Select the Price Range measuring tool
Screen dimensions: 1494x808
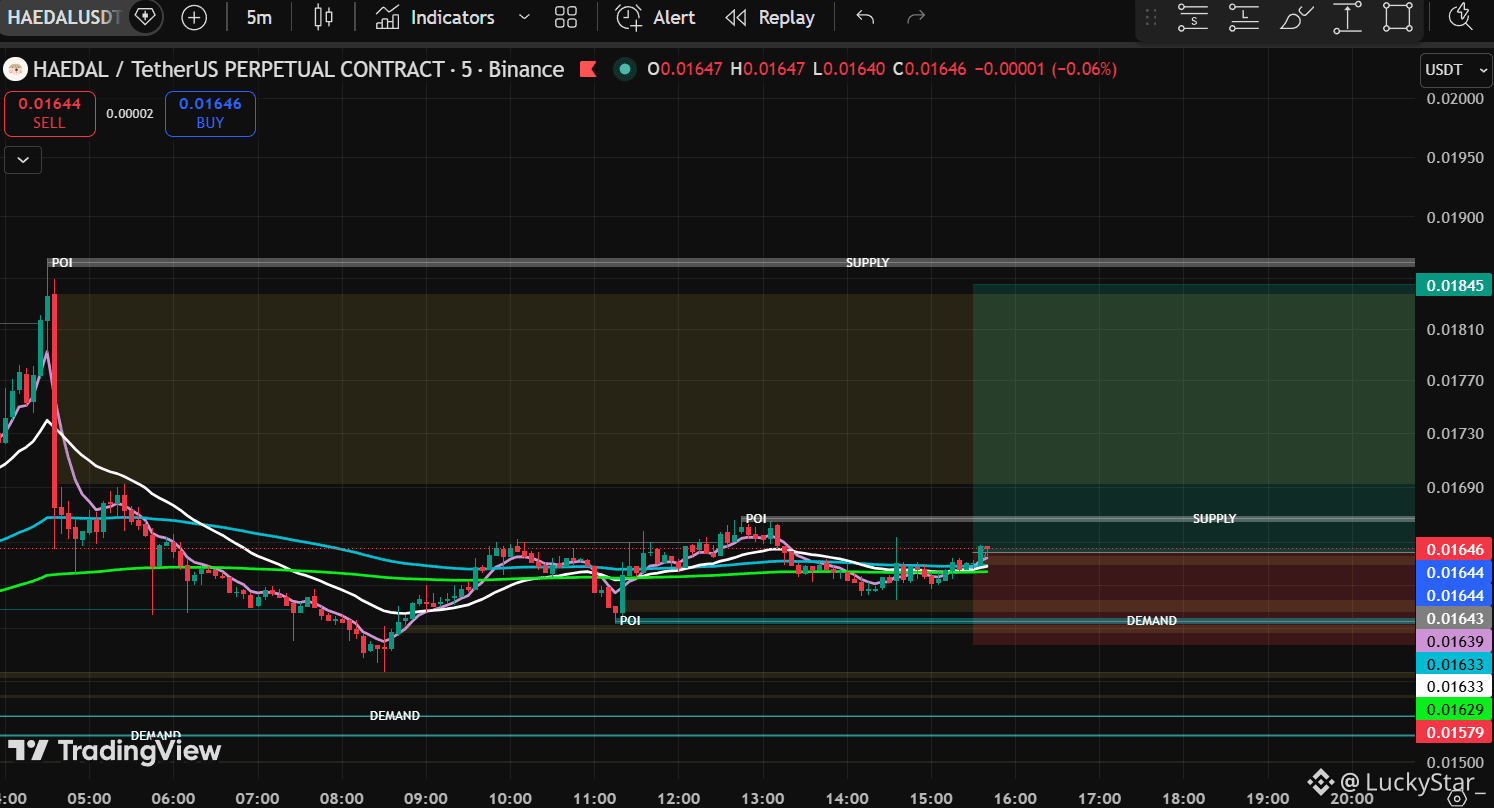[1347, 17]
